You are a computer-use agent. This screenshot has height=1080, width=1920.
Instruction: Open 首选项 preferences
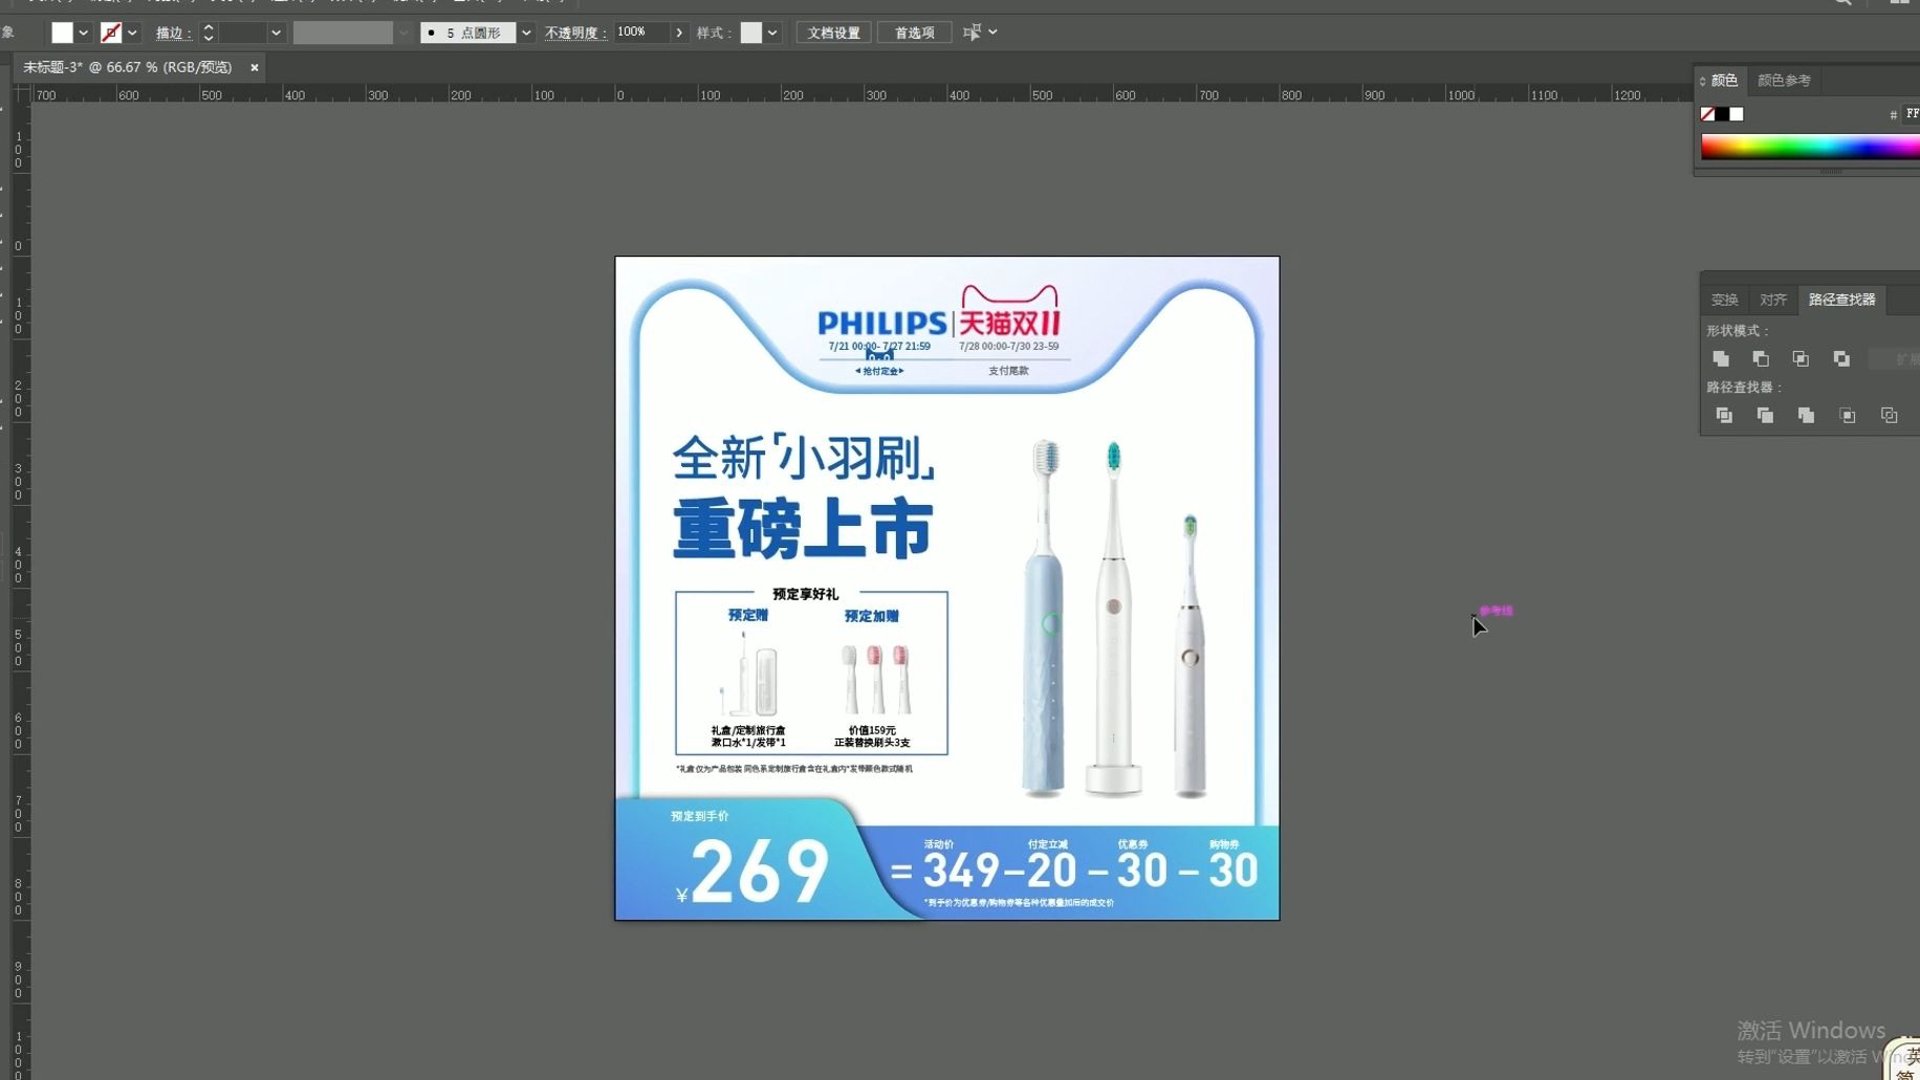[914, 33]
